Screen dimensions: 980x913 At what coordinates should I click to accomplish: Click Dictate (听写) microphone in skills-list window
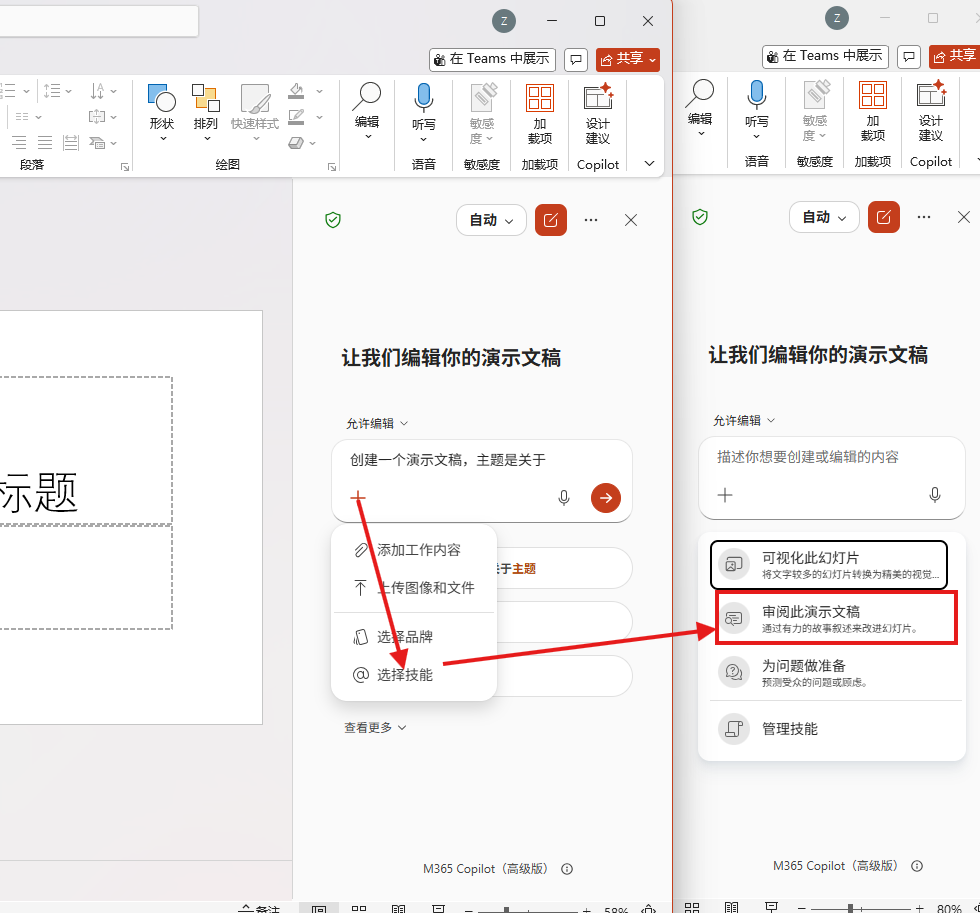tap(757, 110)
